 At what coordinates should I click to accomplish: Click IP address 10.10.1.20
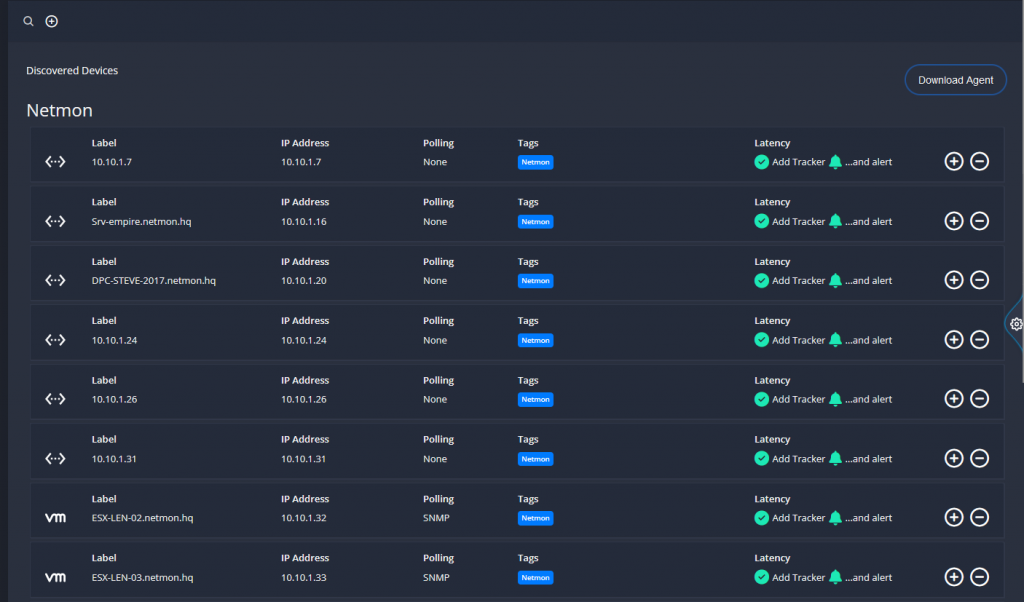click(x=304, y=281)
